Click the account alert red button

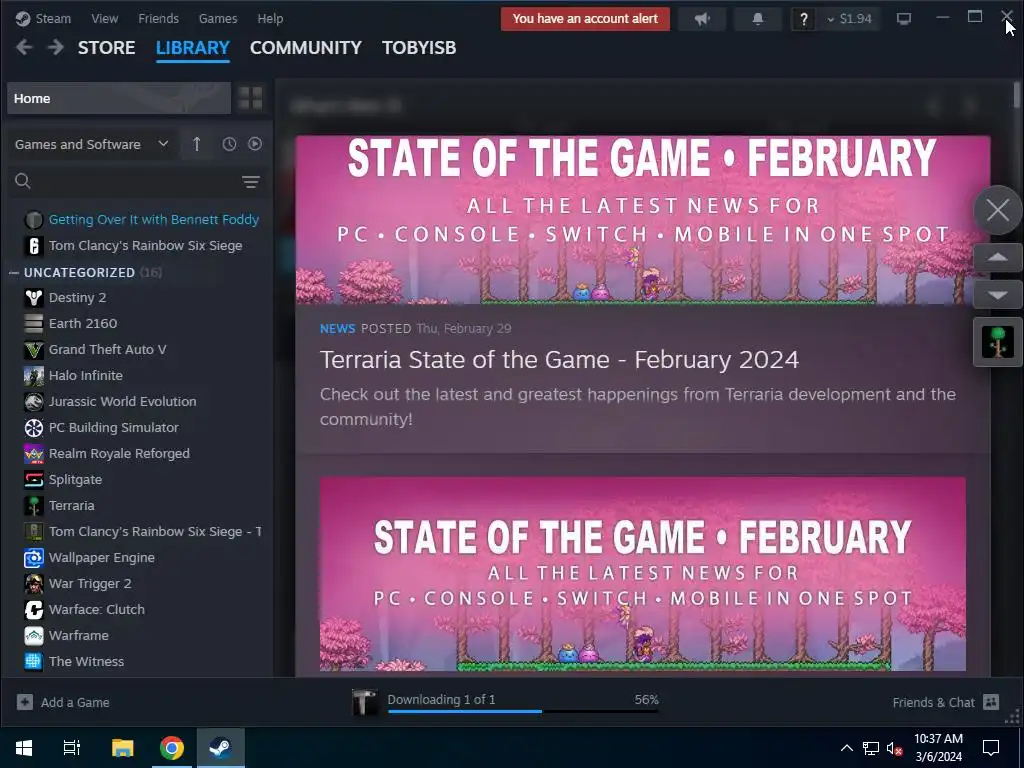coord(585,19)
